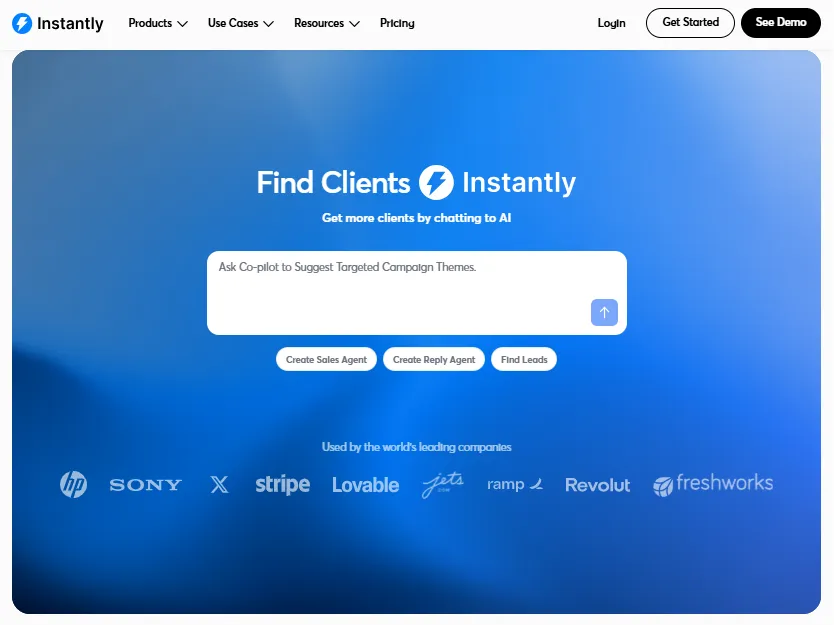Select the Find Leads suggestion
The height and width of the screenshot is (625, 834).
pos(524,360)
